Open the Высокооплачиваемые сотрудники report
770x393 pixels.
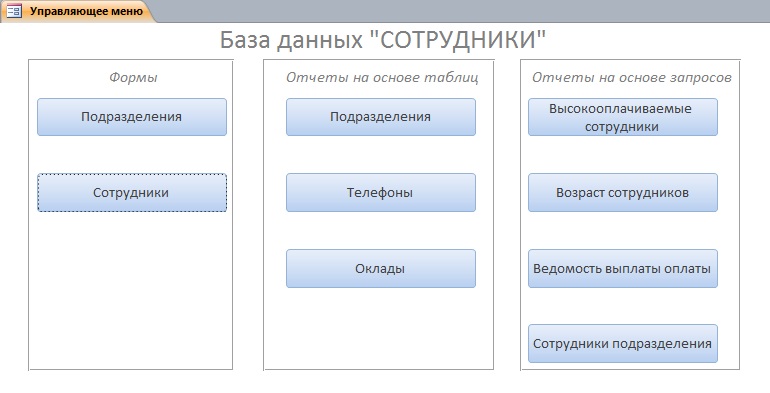point(623,117)
